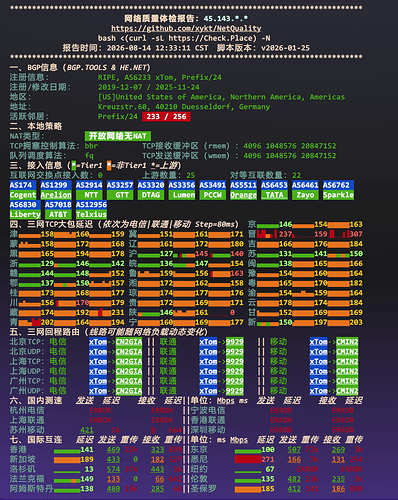Viewport: 398px width, 500px height.
Task: Select queue scheduler value fq
Action: (89, 156)
